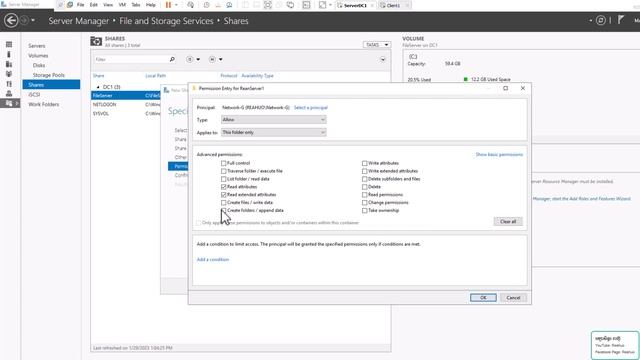640x360 pixels.
Task: Click the VMware pause VM icon
Action: [168, 5]
